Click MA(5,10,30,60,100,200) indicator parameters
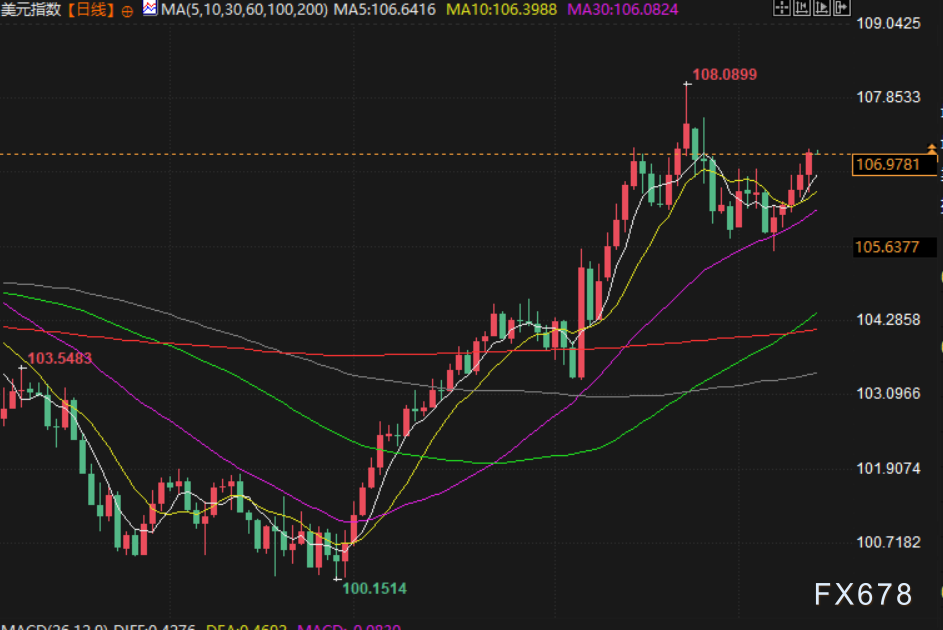 tap(245, 10)
